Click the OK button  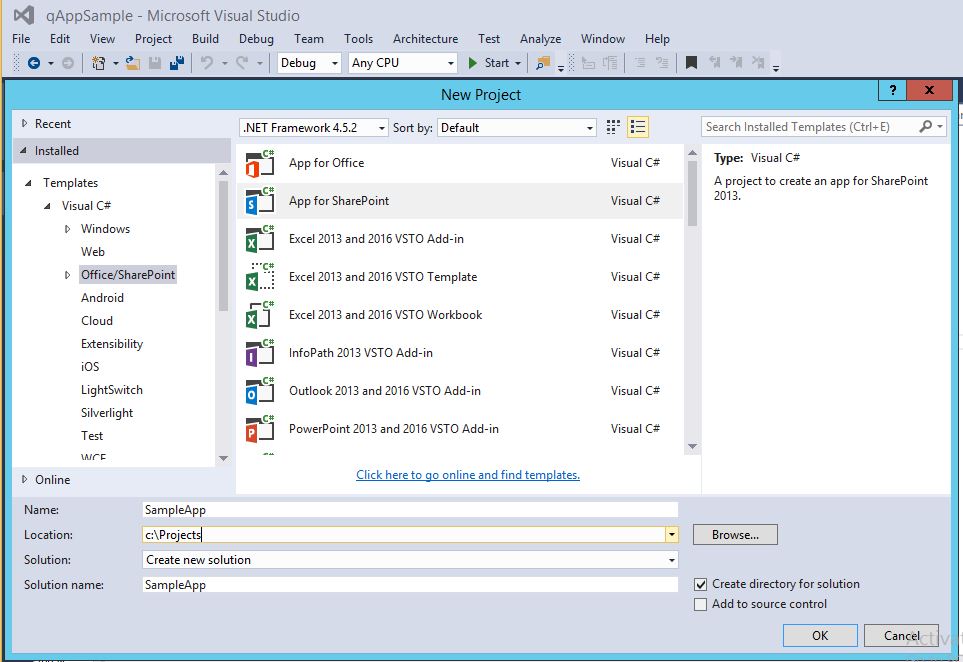tap(820, 636)
